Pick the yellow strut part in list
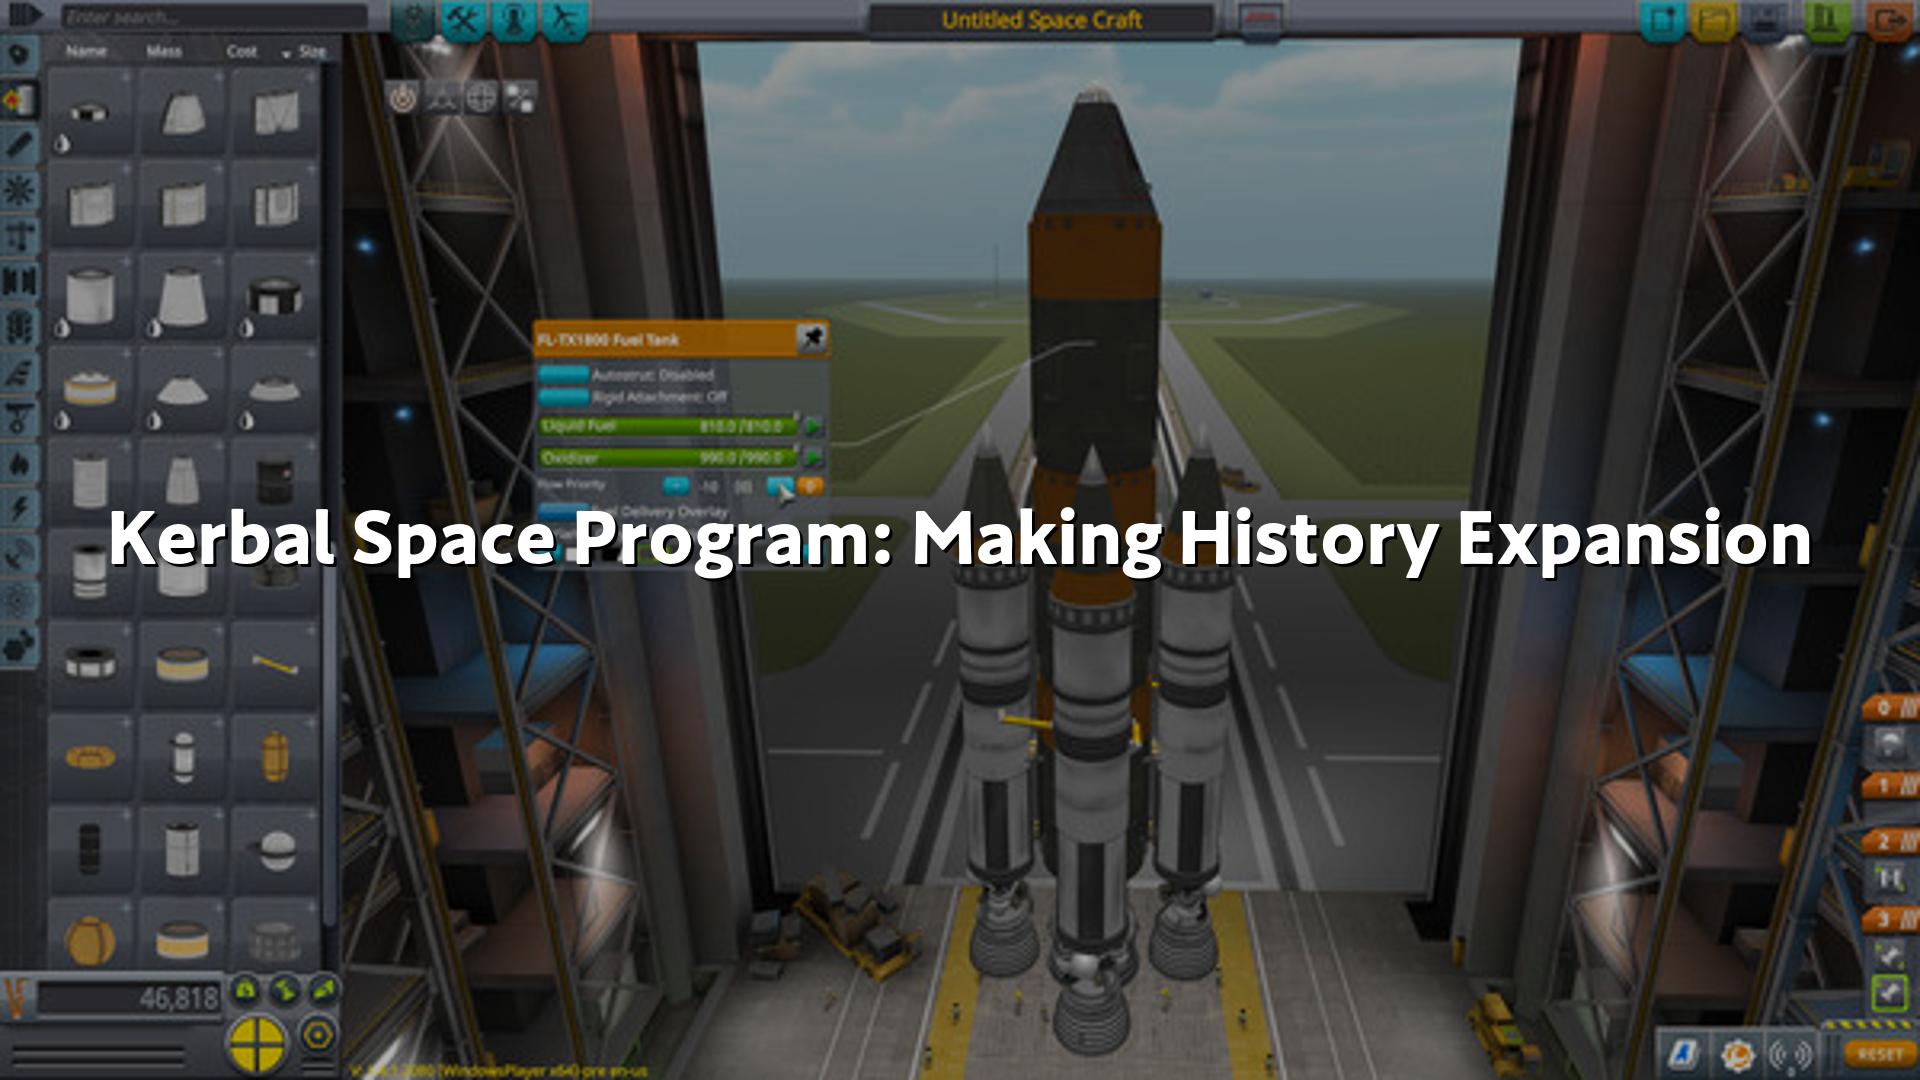Viewport: 1920px width, 1080px height. [x=274, y=664]
